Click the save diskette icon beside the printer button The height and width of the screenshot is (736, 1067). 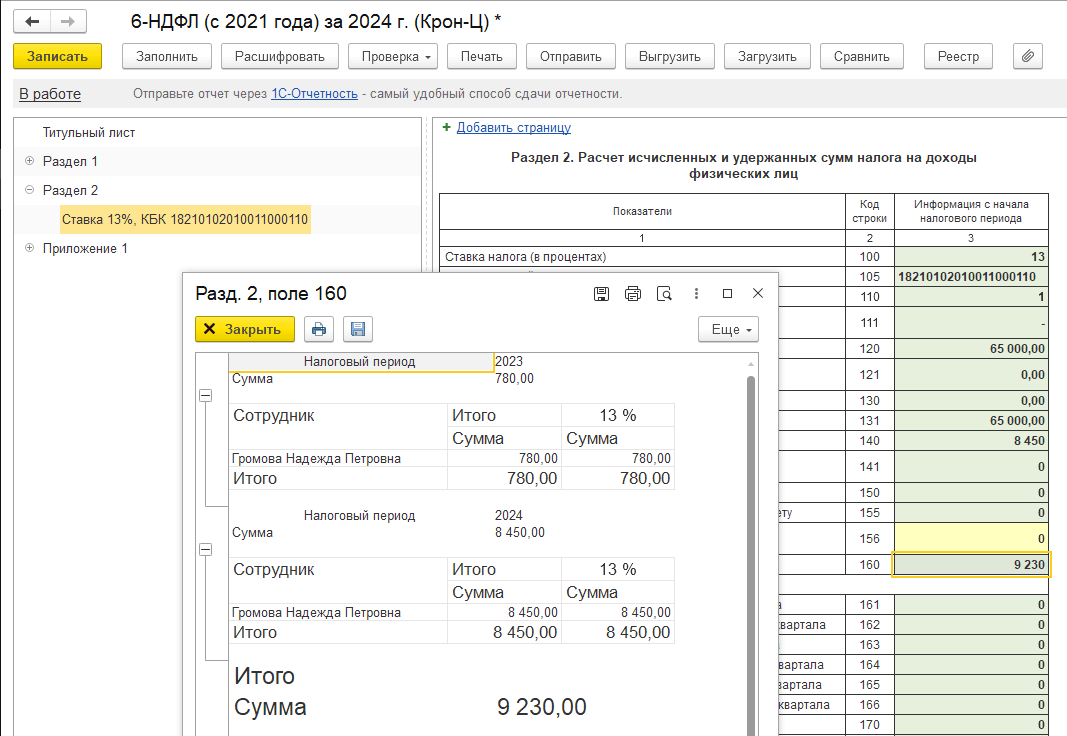tap(358, 329)
